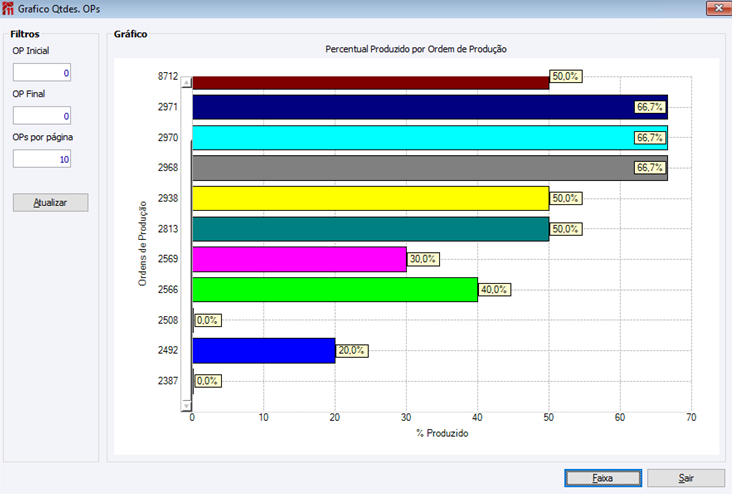Viewport: 732px width, 494px height.
Task: Click the OP Final input field
Action: 42,116
